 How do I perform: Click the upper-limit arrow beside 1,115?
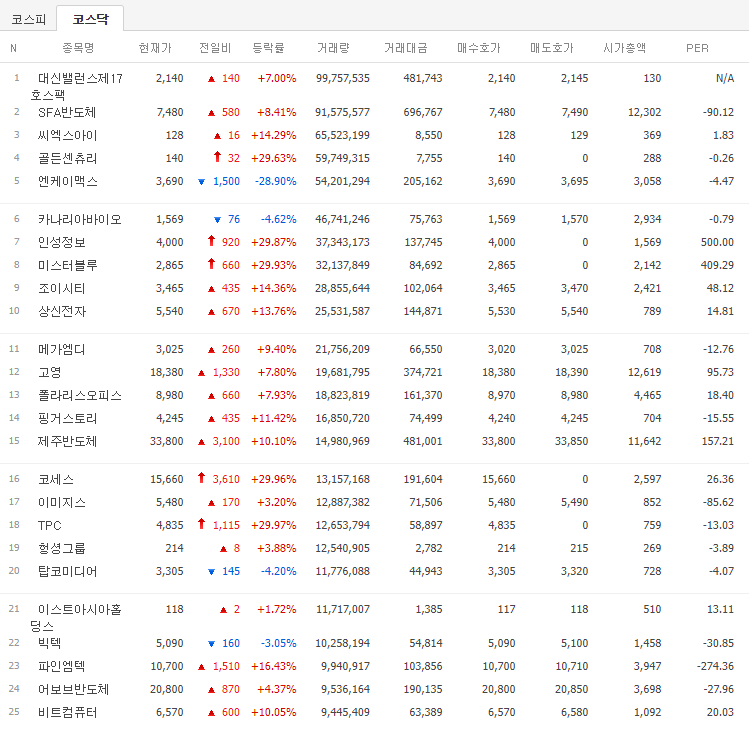pyautogui.click(x=202, y=524)
